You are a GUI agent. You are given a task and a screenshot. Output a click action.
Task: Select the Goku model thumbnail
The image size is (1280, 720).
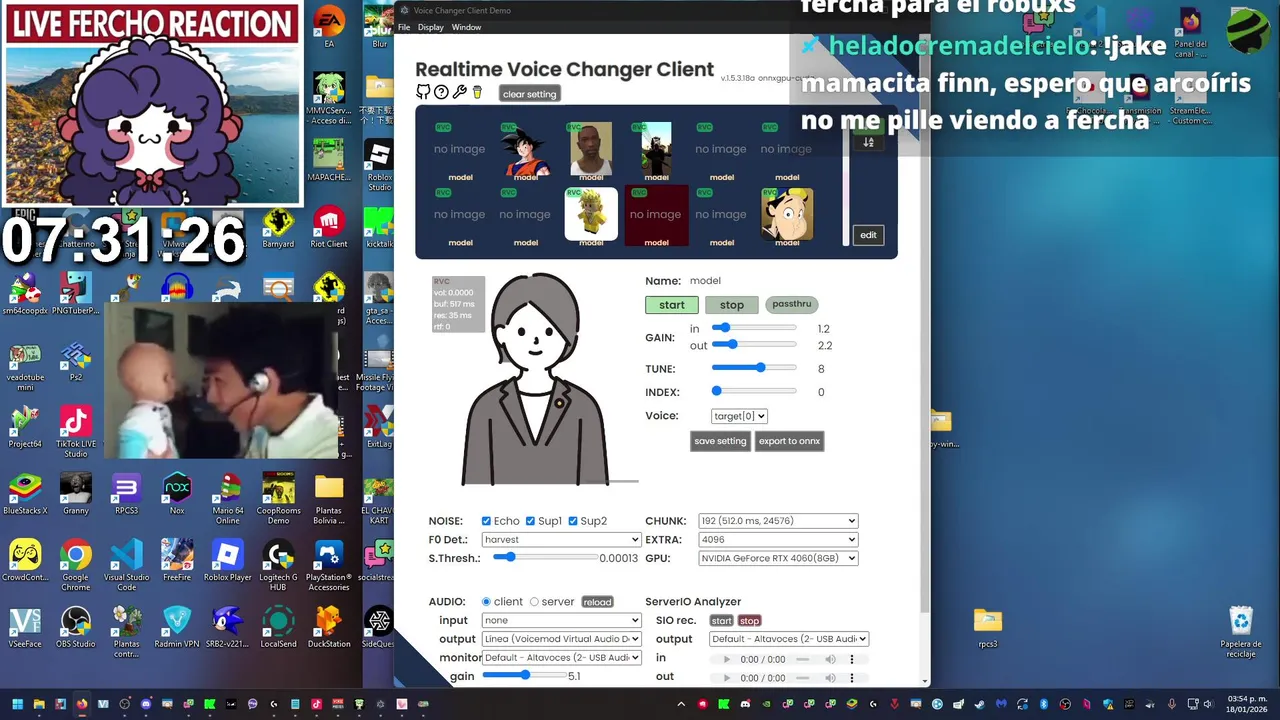(x=526, y=150)
